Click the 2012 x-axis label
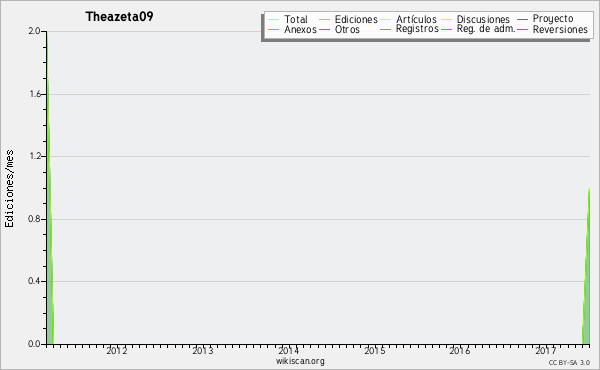600x370 pixels. (117, 350)
